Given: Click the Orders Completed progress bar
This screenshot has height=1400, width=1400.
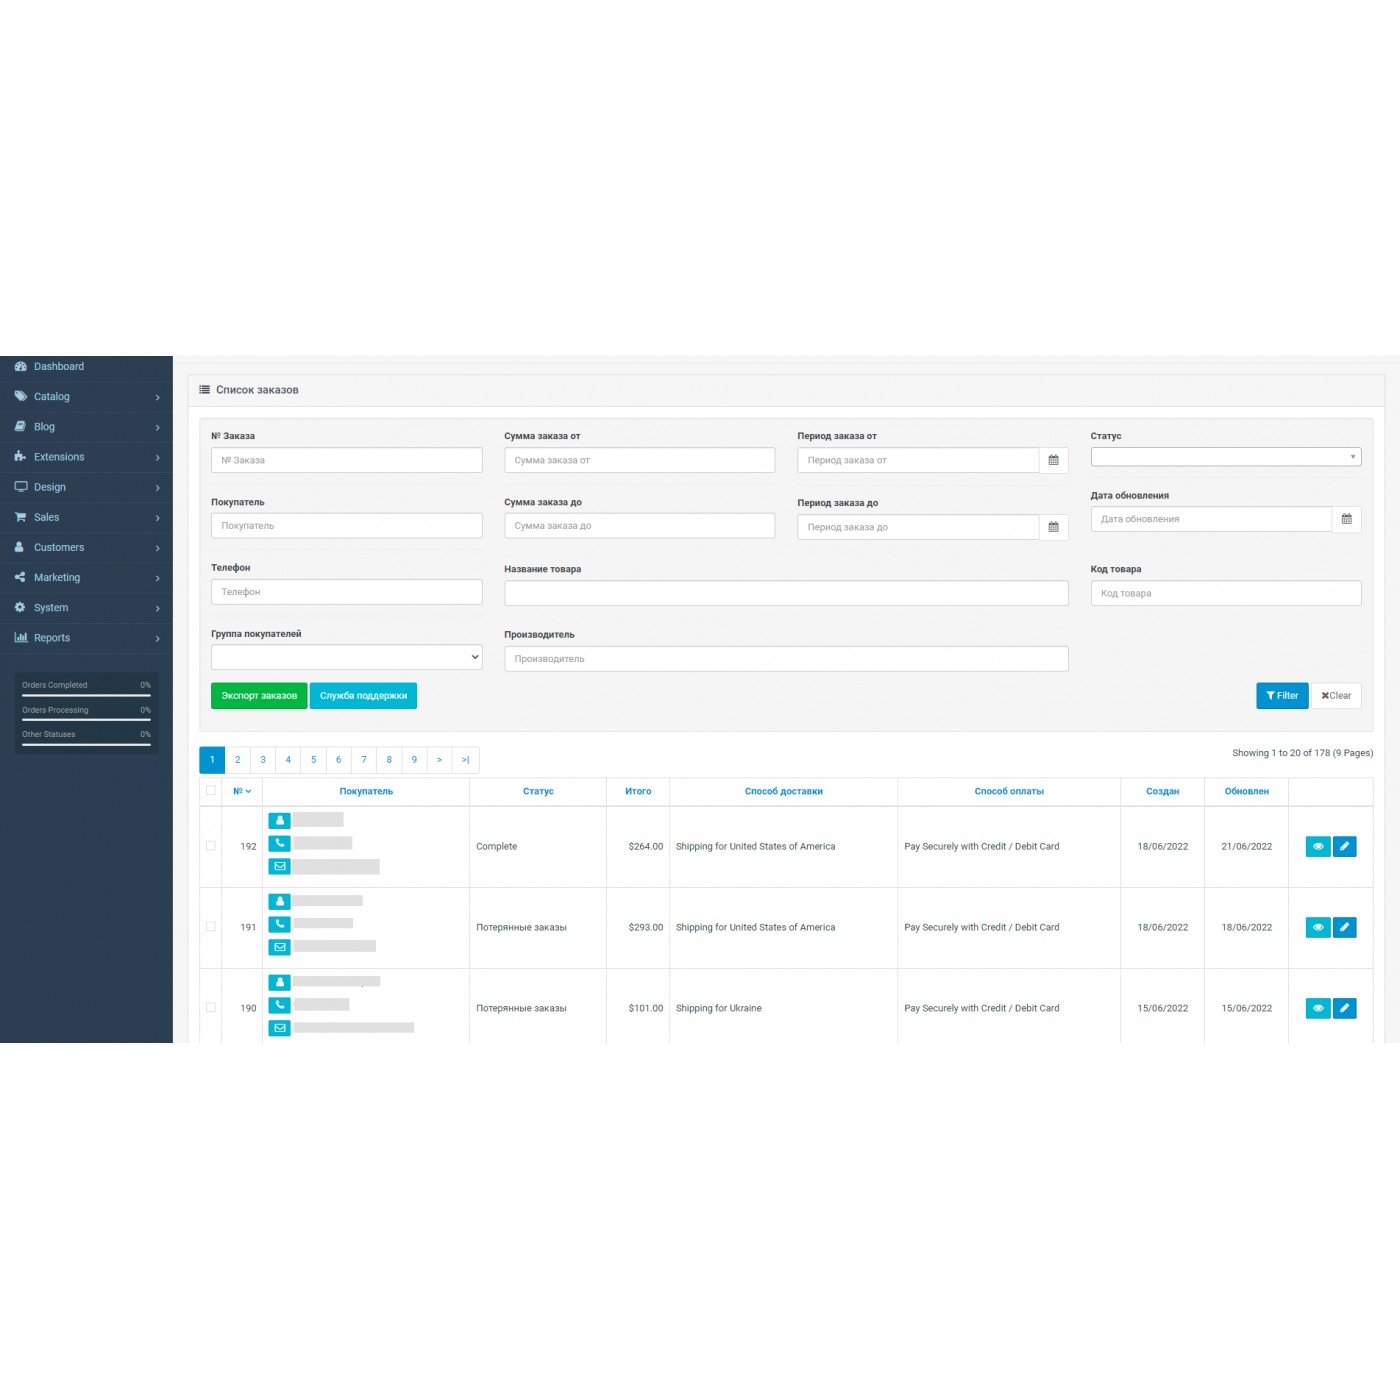Looking at the screenshot, I should tap(86, 694).
